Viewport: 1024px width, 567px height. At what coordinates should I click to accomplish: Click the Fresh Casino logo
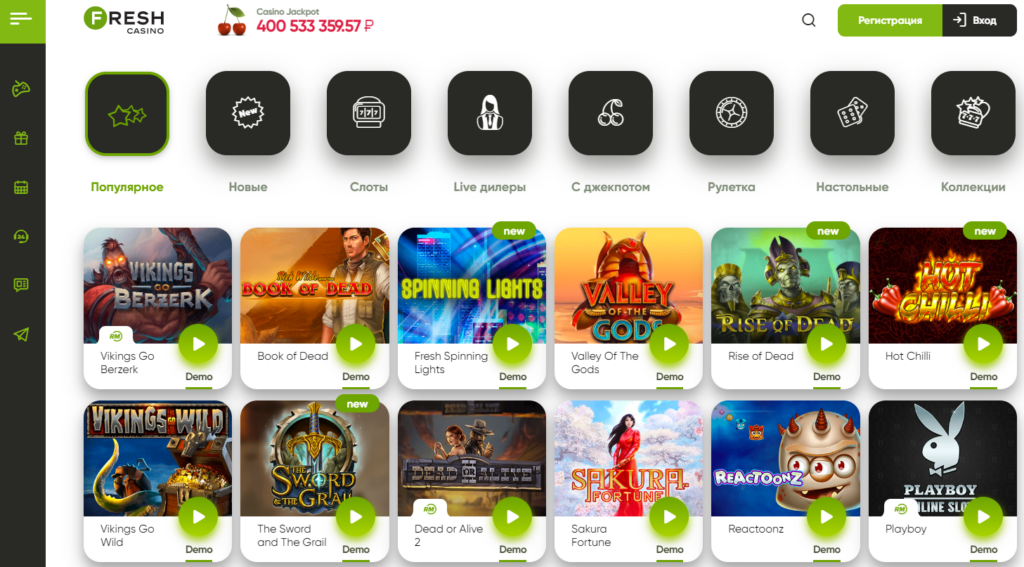[124, 20]
